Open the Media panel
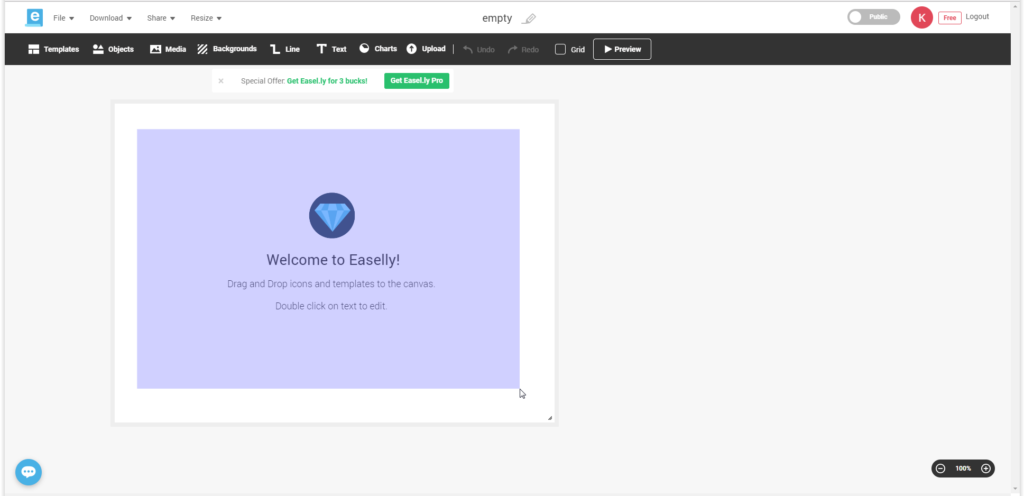 point(168,49)
